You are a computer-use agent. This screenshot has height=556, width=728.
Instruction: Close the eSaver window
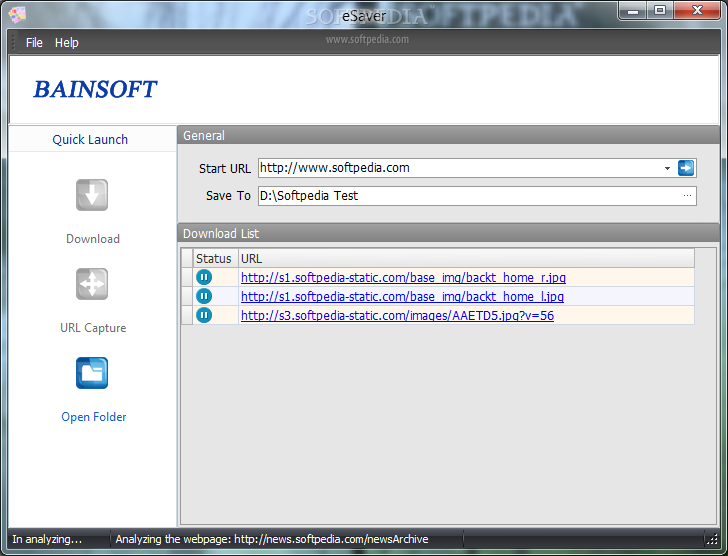697,11
